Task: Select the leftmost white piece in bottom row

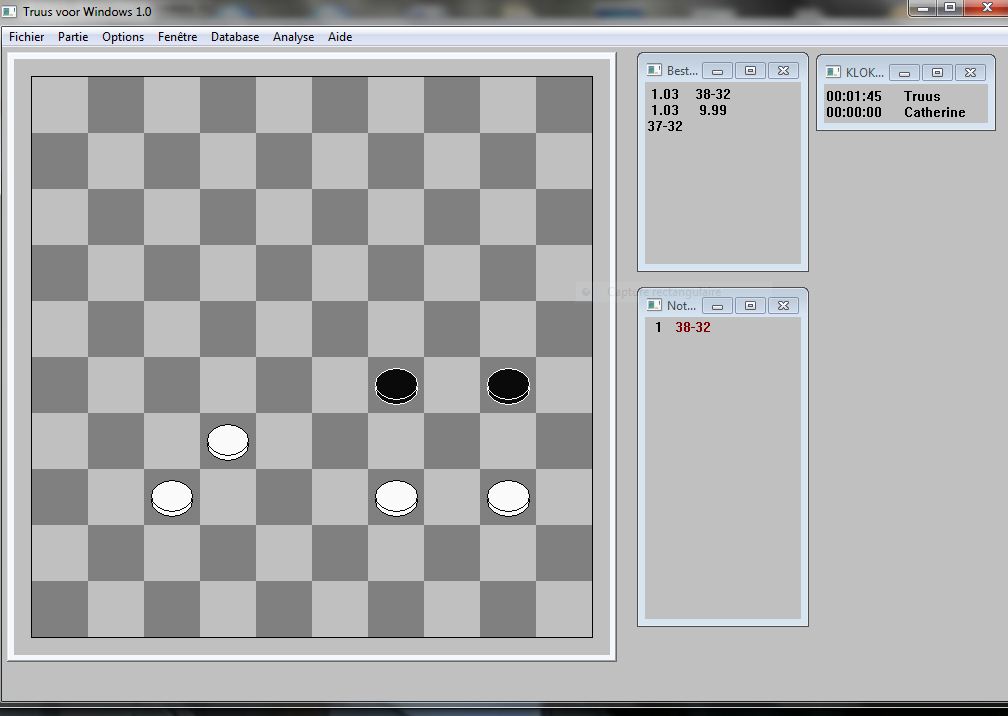Action: pyautogui.click(x=172, y=497)
